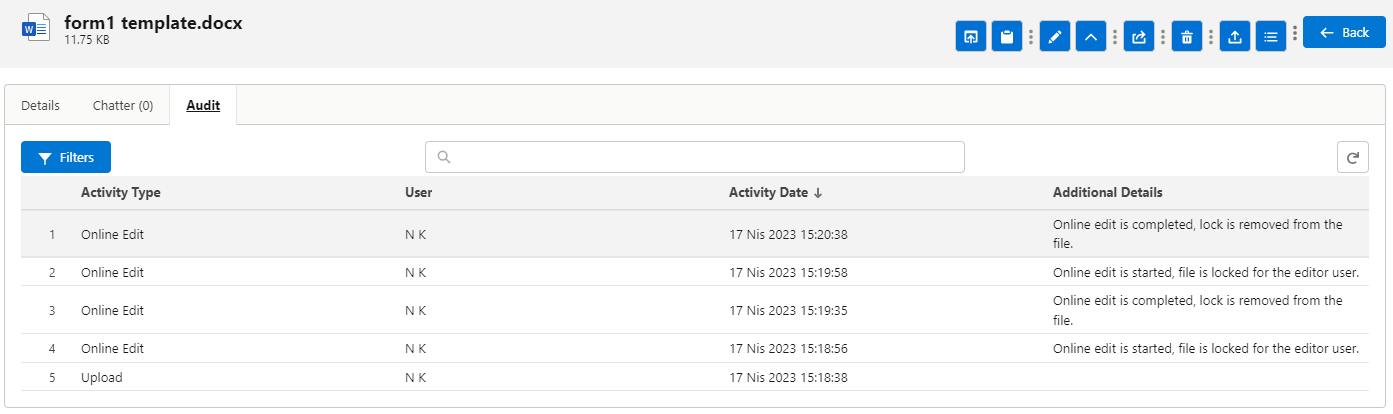1393x414 pixels.
Task: Click the list view icon
Action: point(1270,37)
